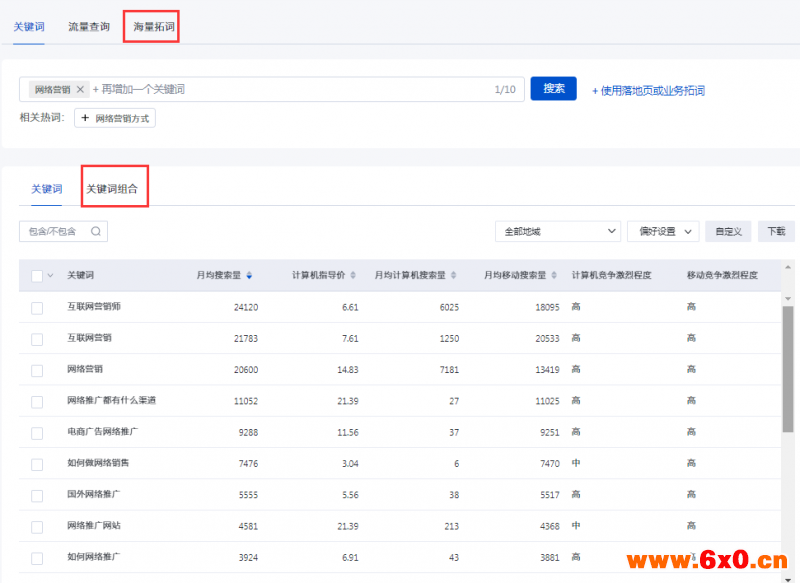The image size is (800, 583).
Task: Open the 全部地域 region dropdown
Action: (x=558, y=232)
